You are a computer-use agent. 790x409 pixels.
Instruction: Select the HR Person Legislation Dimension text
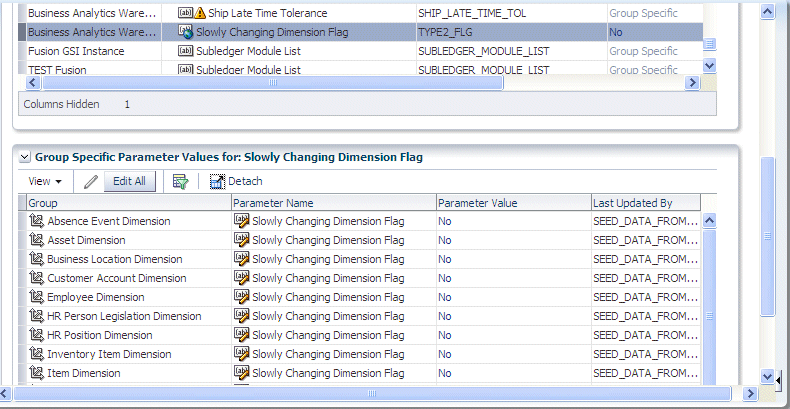[x=124, y=316]
